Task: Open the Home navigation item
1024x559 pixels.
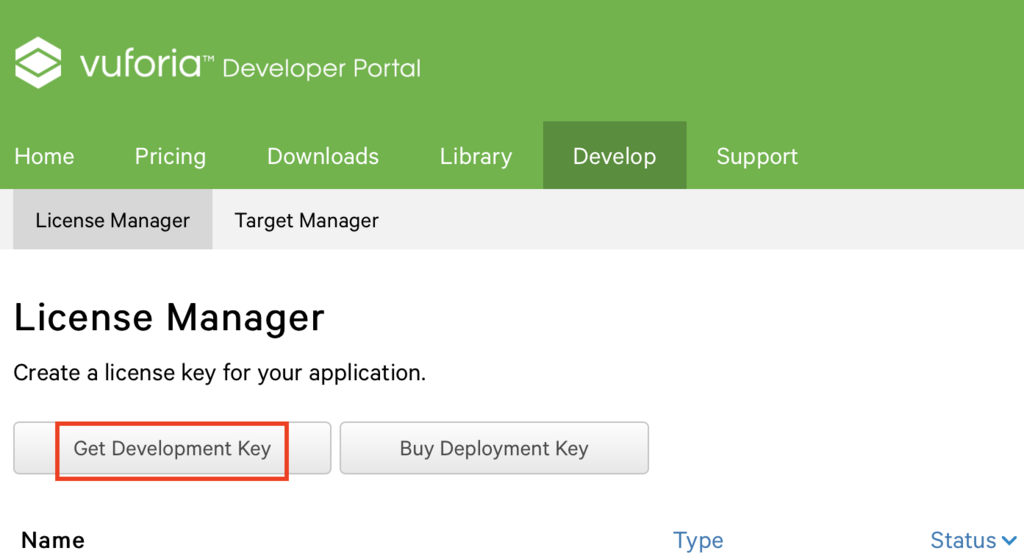Action: (44, 156)
